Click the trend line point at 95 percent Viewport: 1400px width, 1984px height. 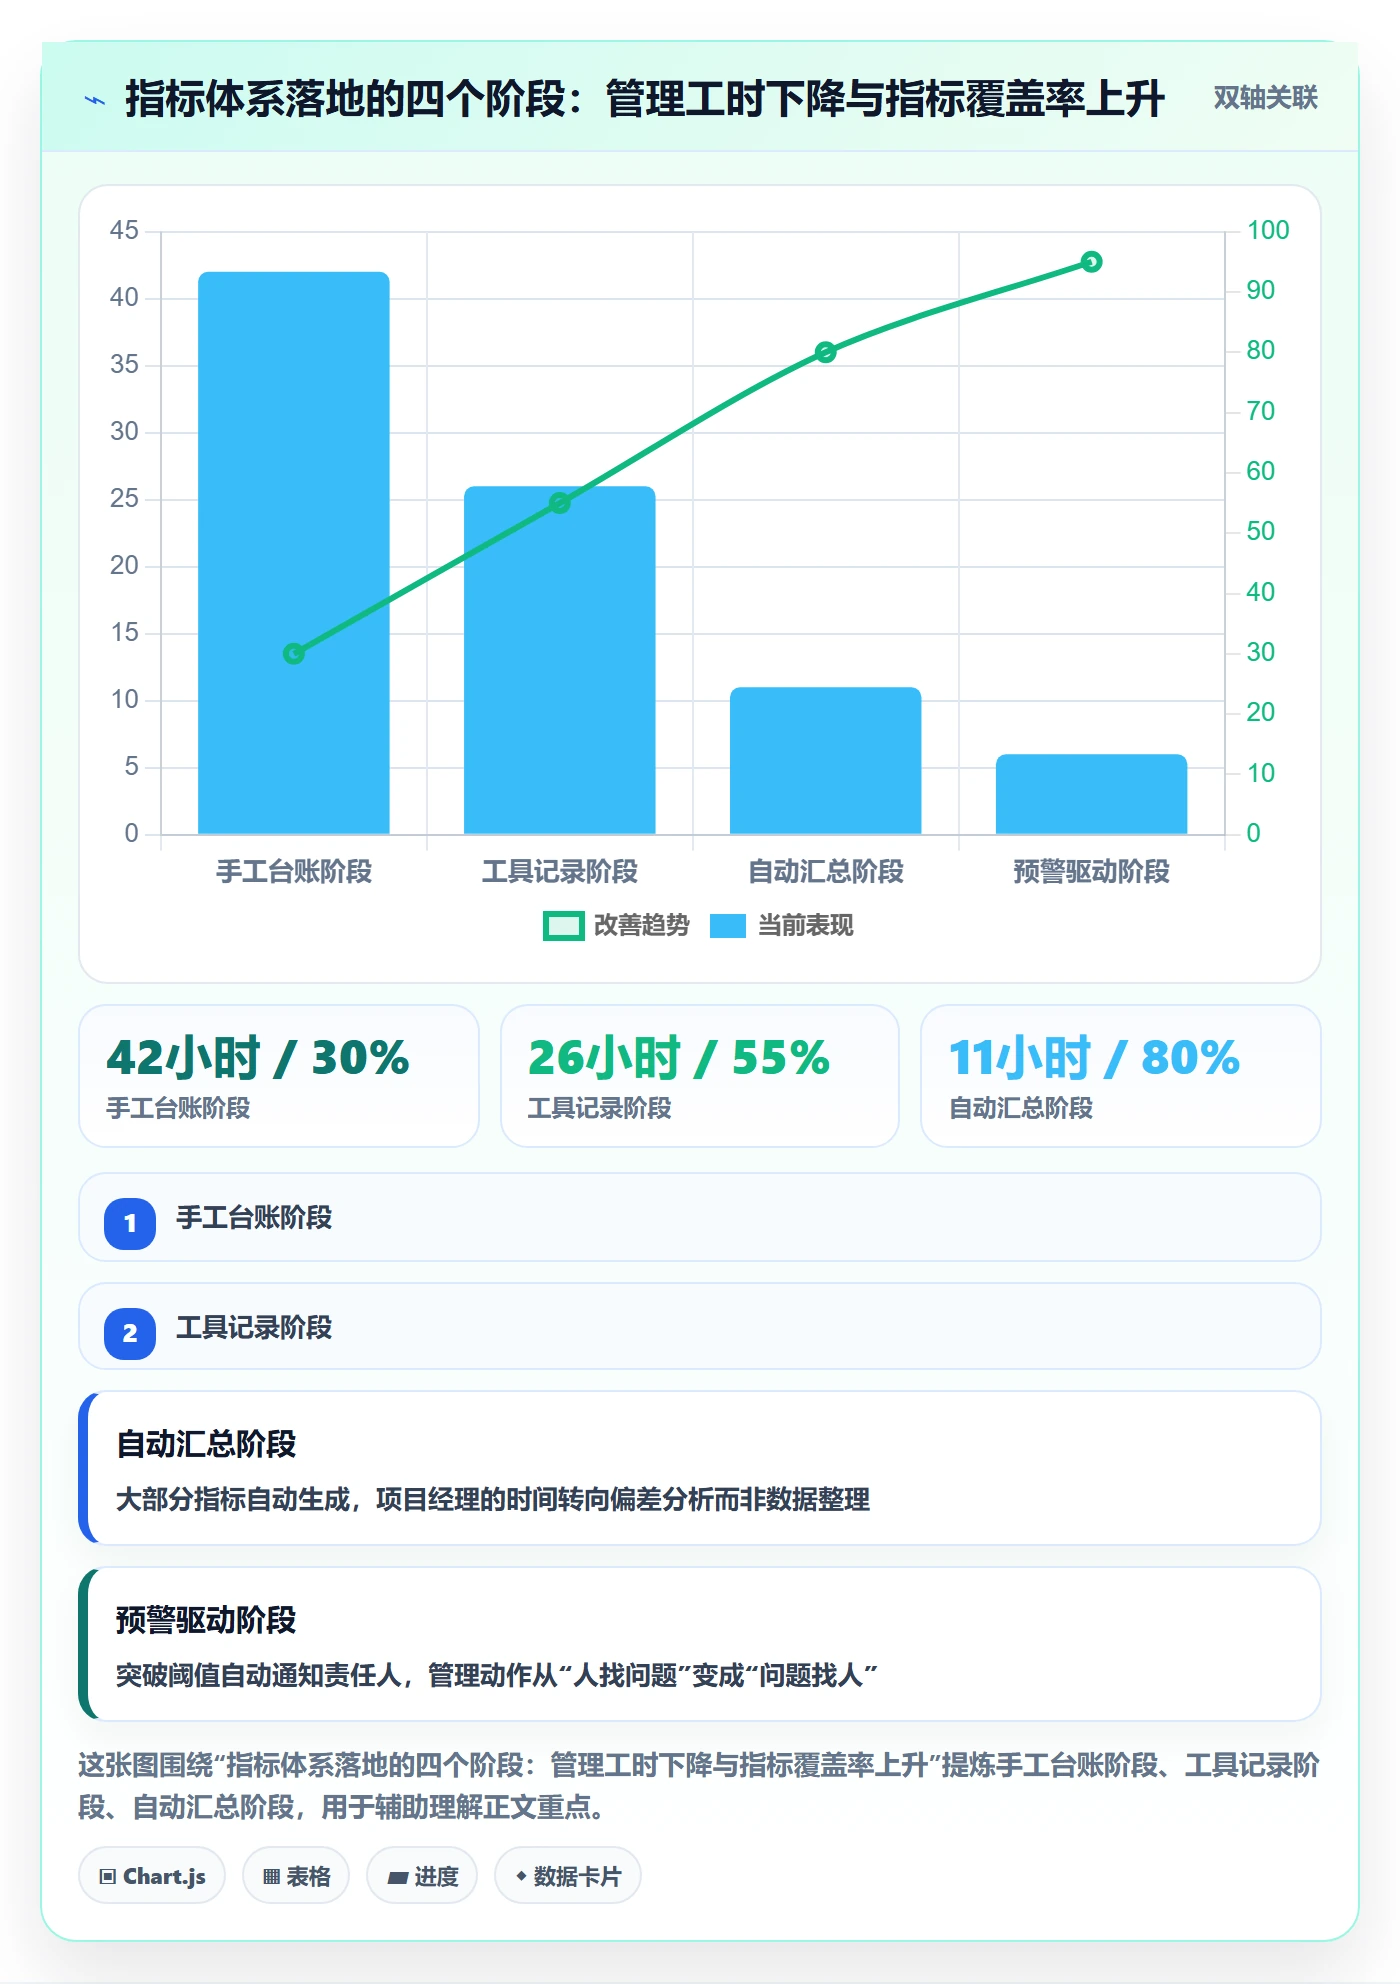(1092, 262)
